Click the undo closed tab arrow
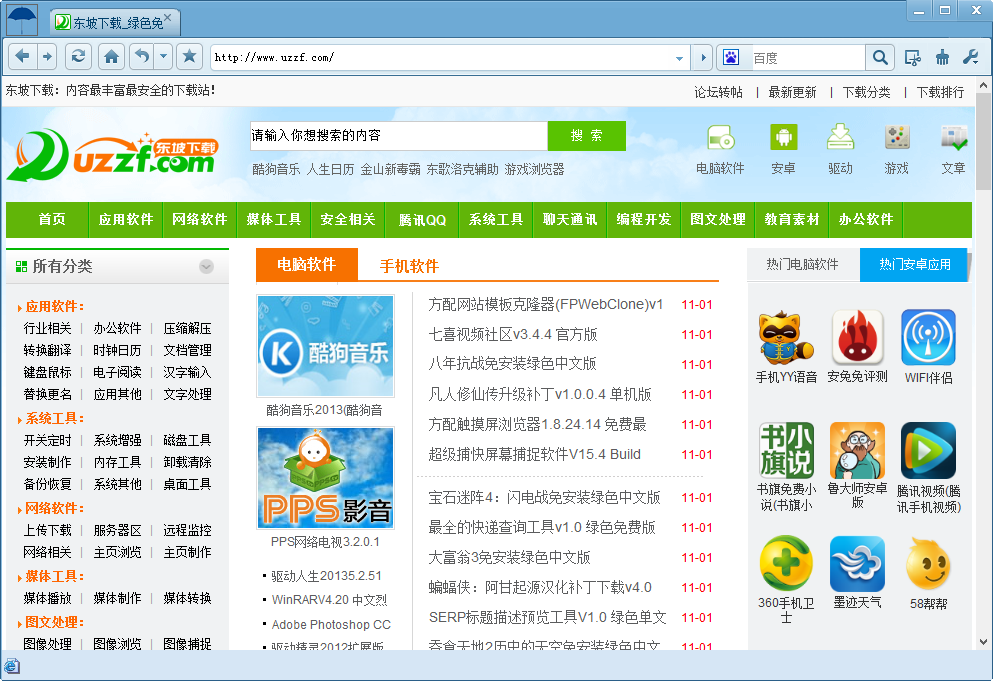Viewport: 993px width, 681px height. (142, 56)
